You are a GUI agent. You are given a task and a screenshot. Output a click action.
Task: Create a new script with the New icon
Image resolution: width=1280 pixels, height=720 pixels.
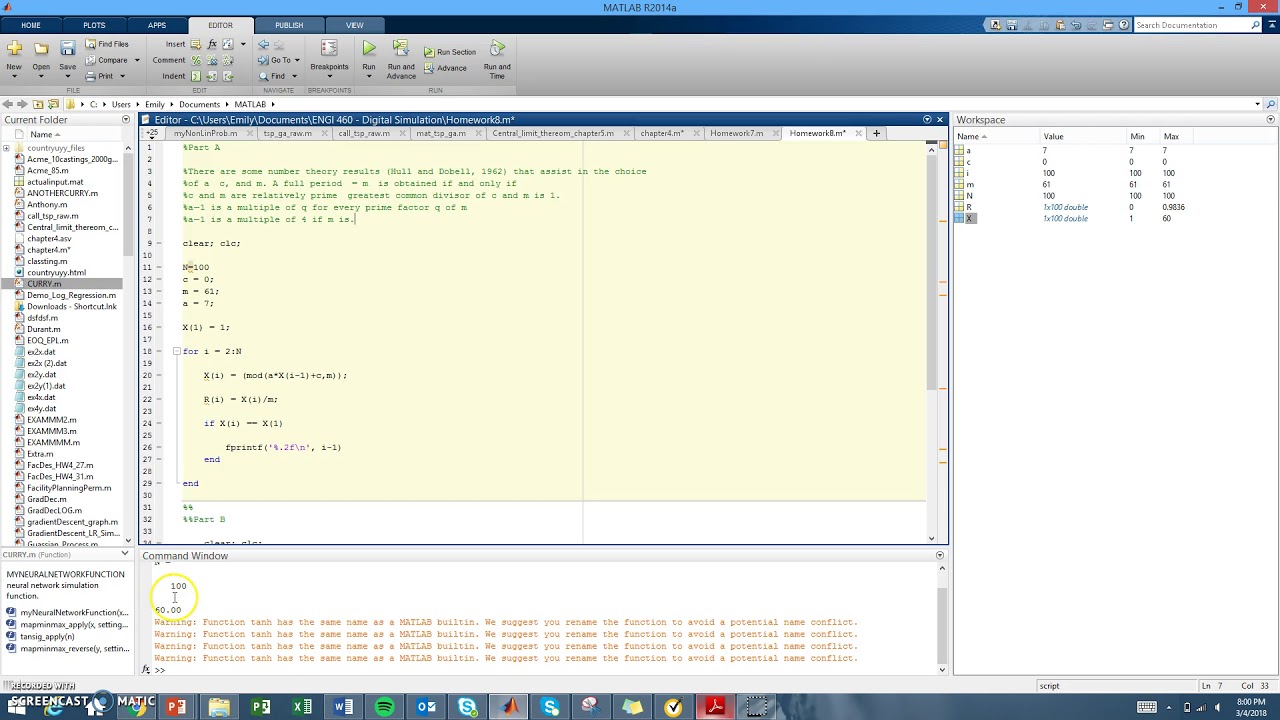pos(15,48)
